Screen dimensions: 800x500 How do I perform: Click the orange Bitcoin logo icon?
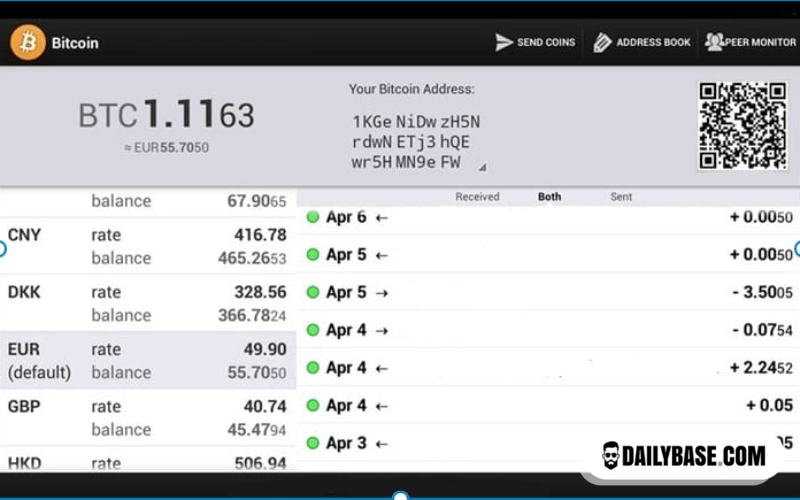click(28, 42)
